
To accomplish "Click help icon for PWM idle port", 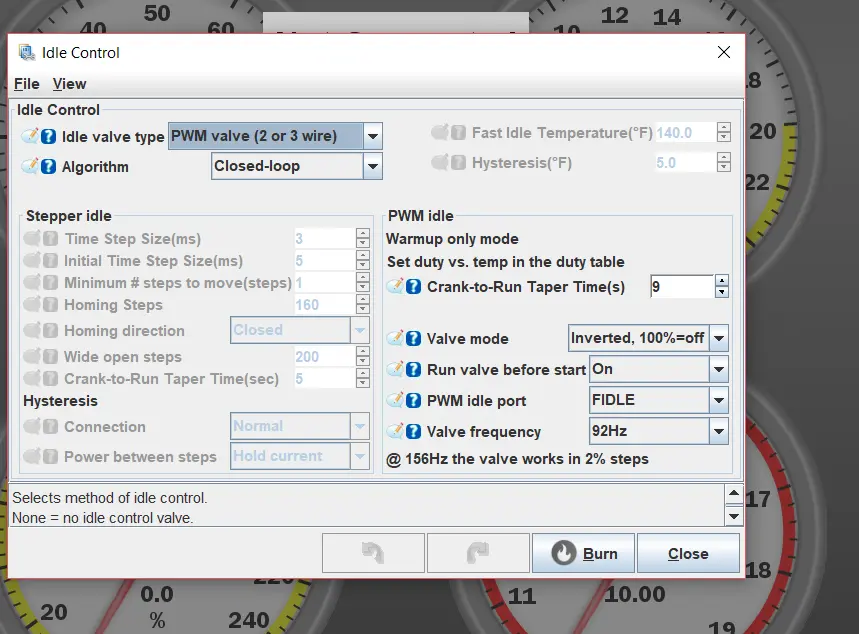I will [x=414, y=401].
